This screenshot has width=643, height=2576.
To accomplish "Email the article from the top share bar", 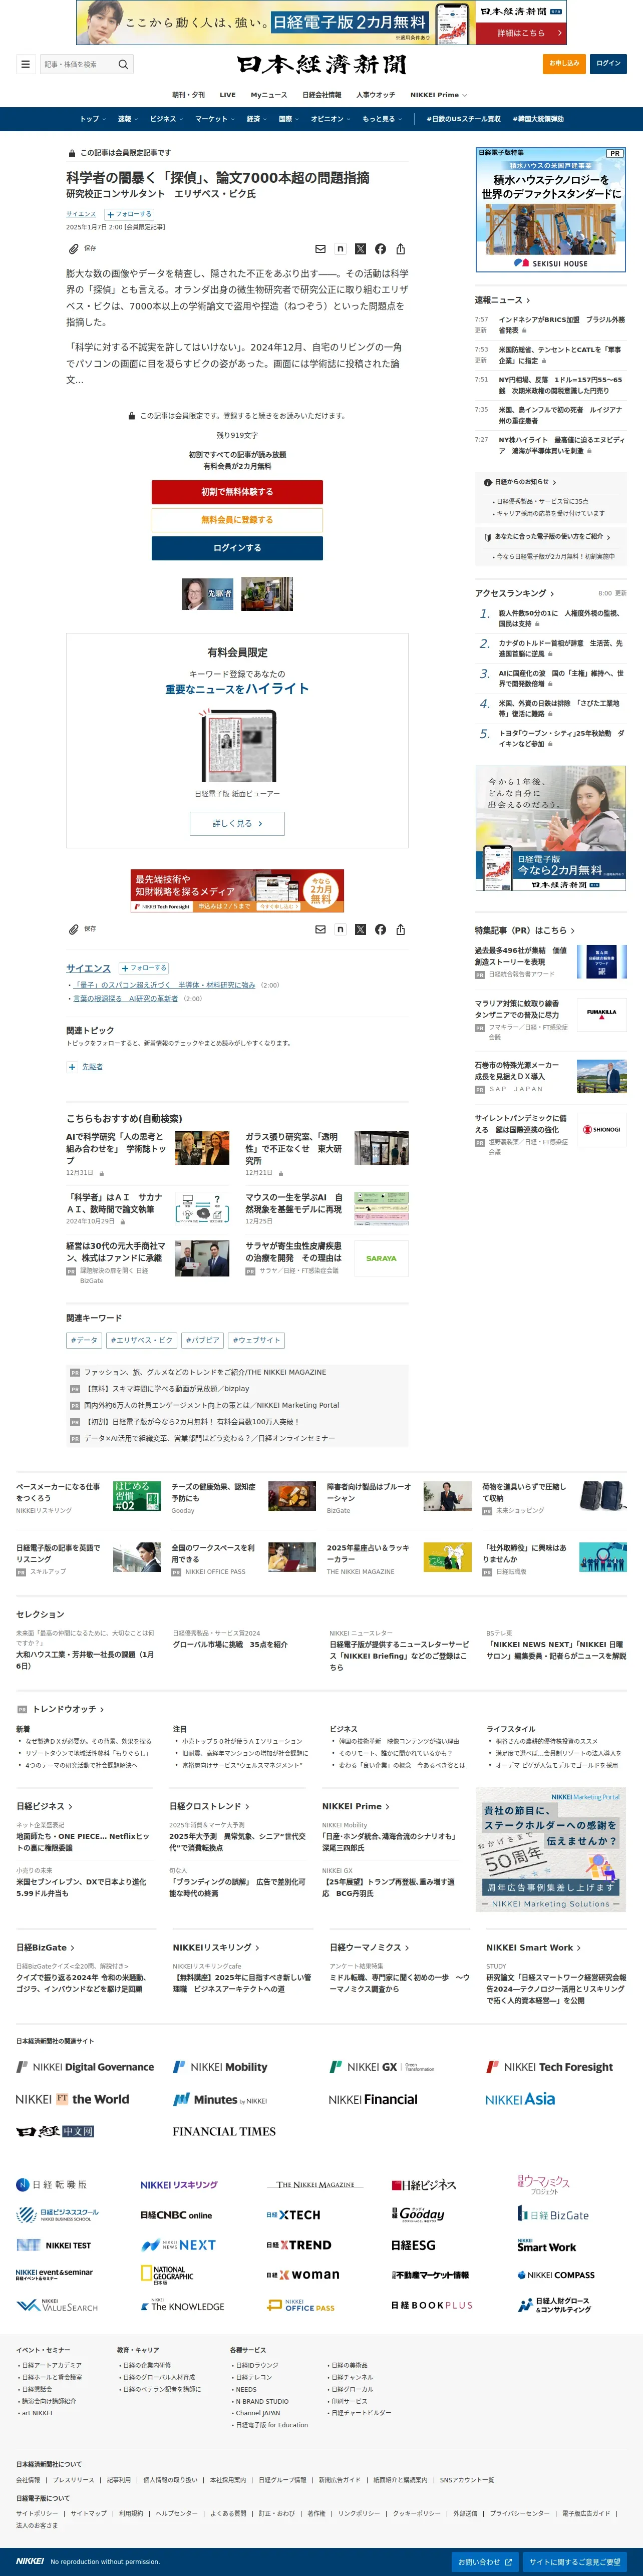I will click(x=320, y=249).
